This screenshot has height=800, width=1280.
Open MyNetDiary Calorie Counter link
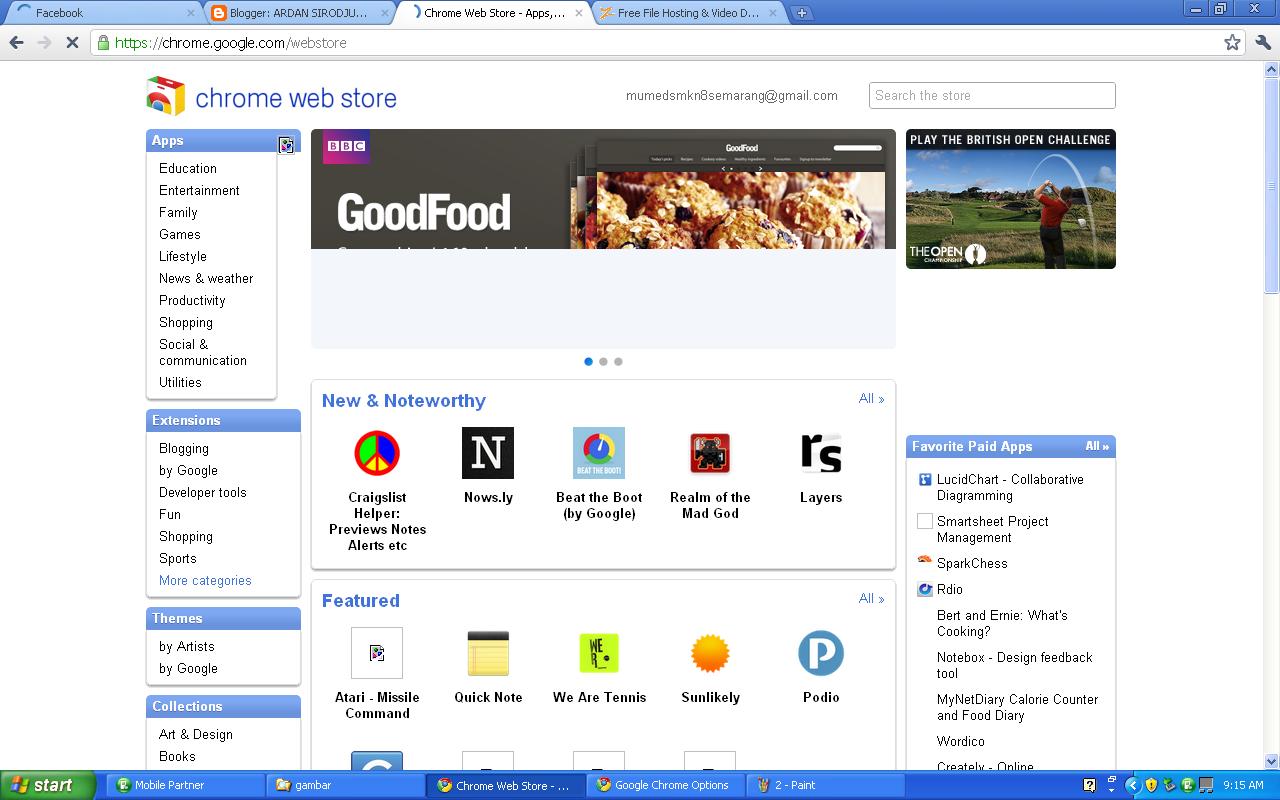(x=1018, y=707)
